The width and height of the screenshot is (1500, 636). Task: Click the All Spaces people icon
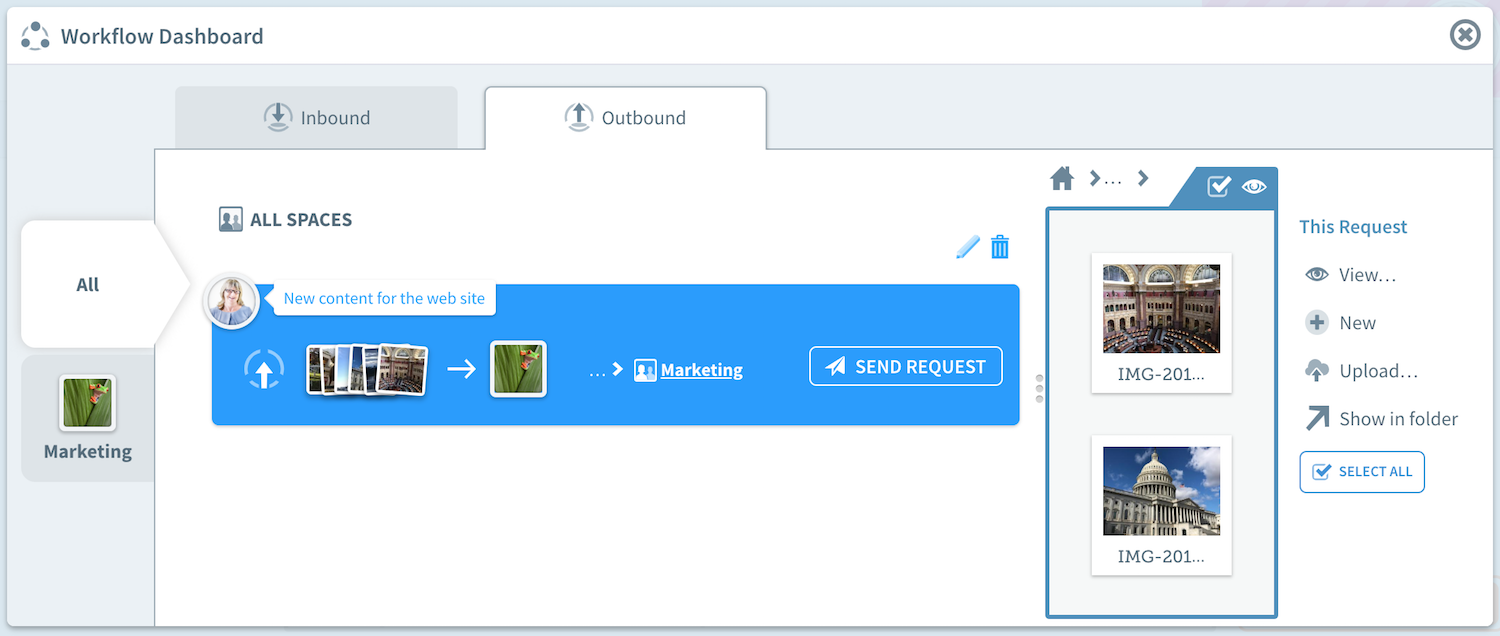231,219
